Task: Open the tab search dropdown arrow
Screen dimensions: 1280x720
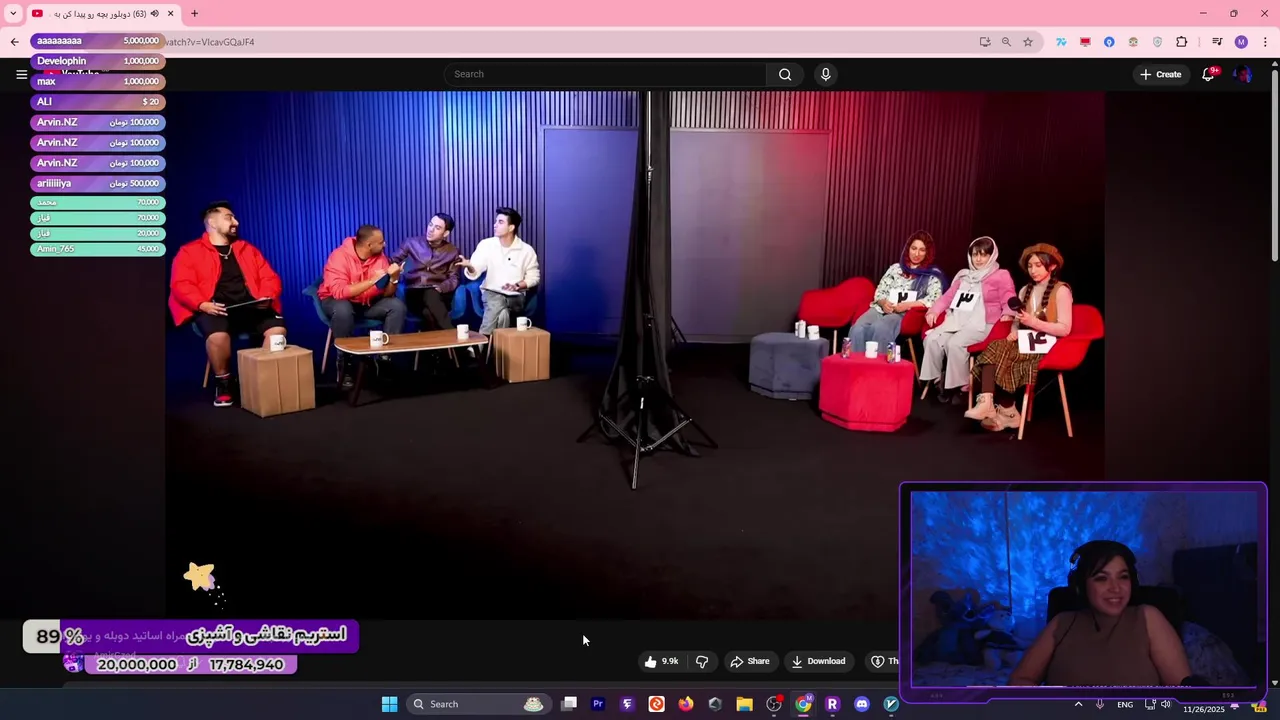Action: pyautogui.click(x=13, y=14)
